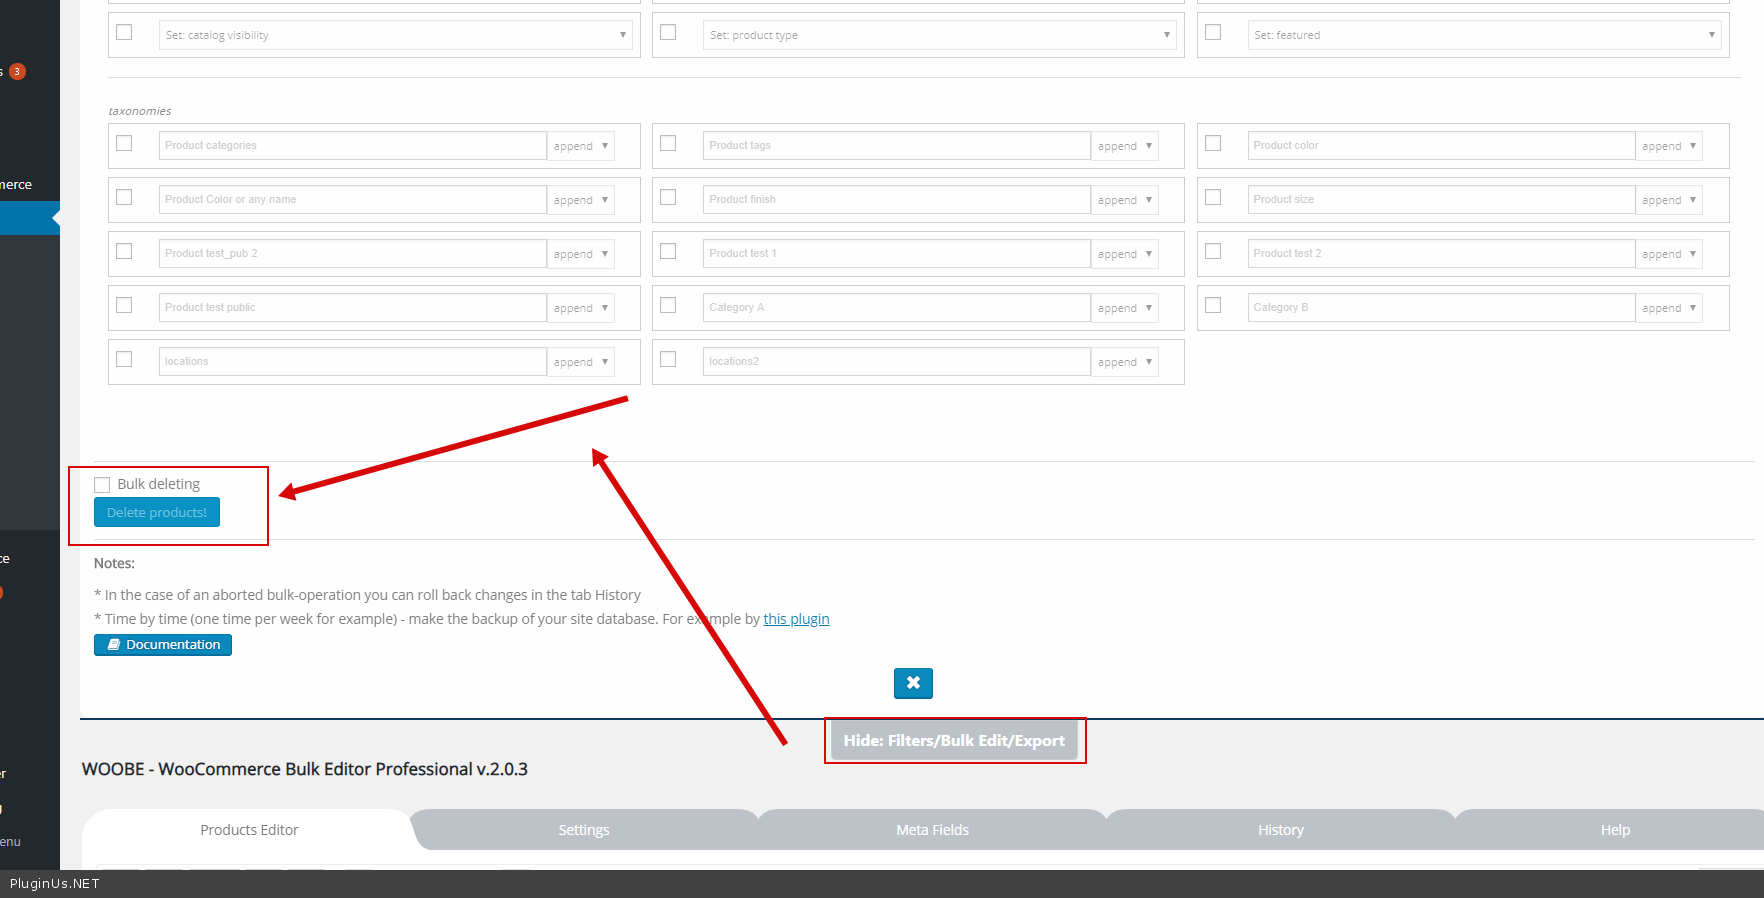Open the History tab
The image size is (1764, 898).
[1281, 830]
